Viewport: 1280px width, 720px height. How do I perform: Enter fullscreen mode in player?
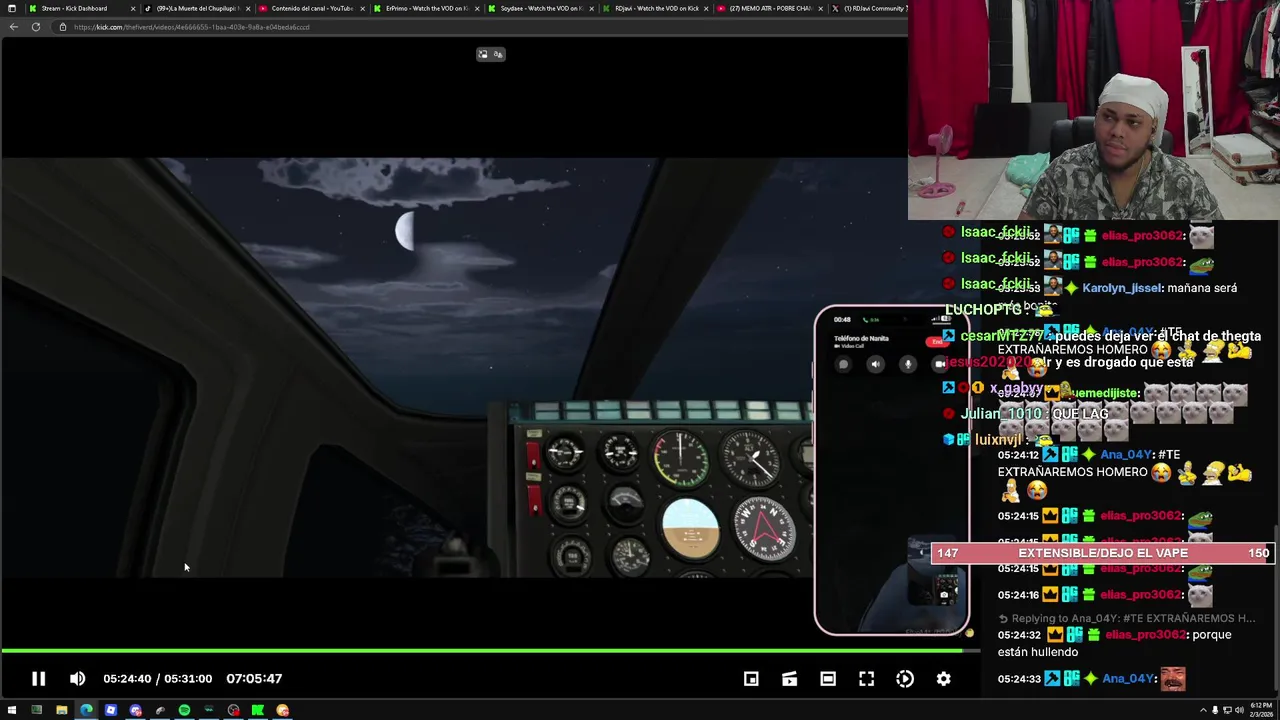(x=866, y=678)
